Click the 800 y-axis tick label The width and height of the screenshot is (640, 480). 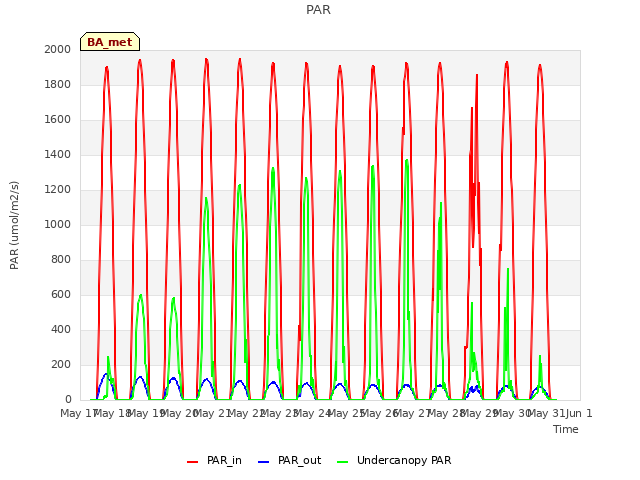[x=61, y=260]
